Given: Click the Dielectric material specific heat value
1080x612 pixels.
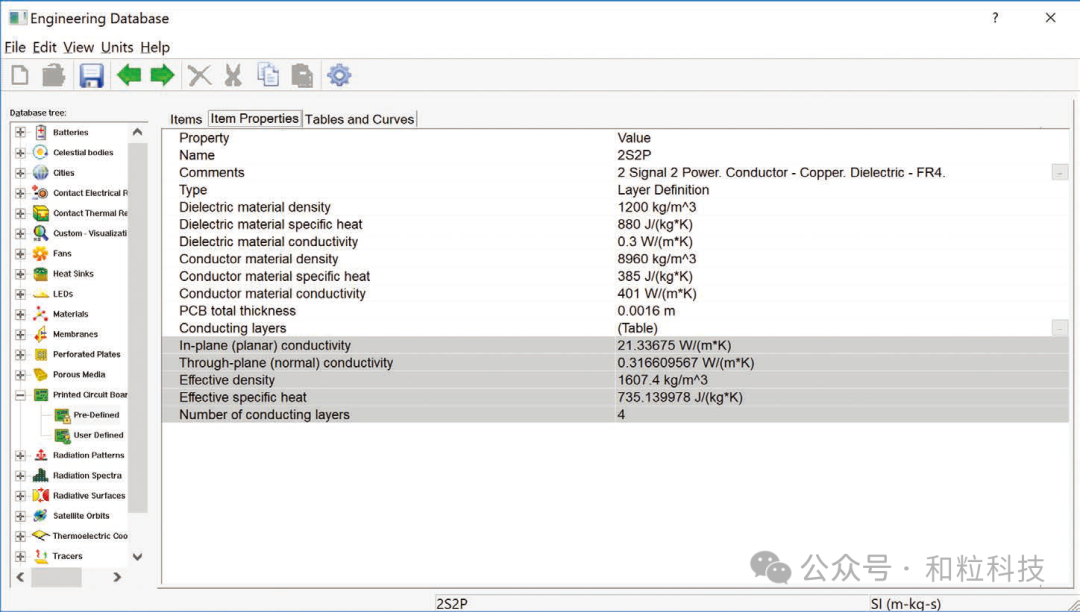Looking at the screenshot, I should point(655,224).
